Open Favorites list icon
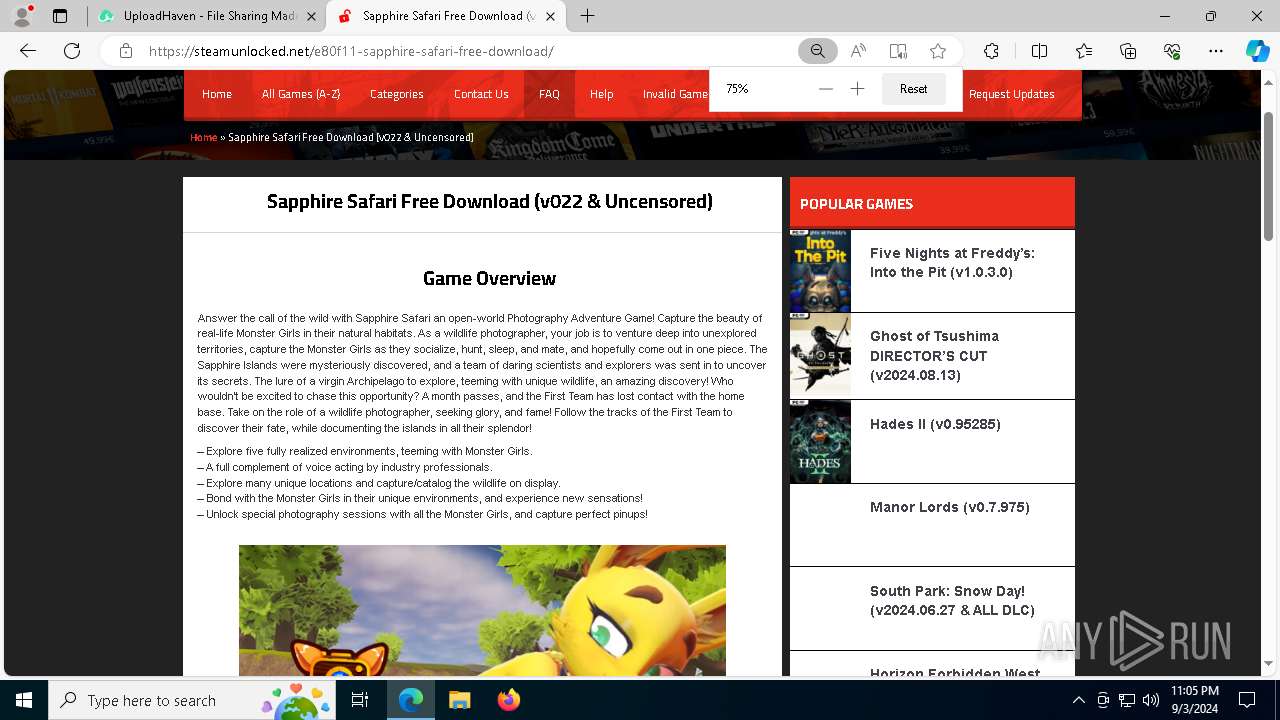 1084,51
